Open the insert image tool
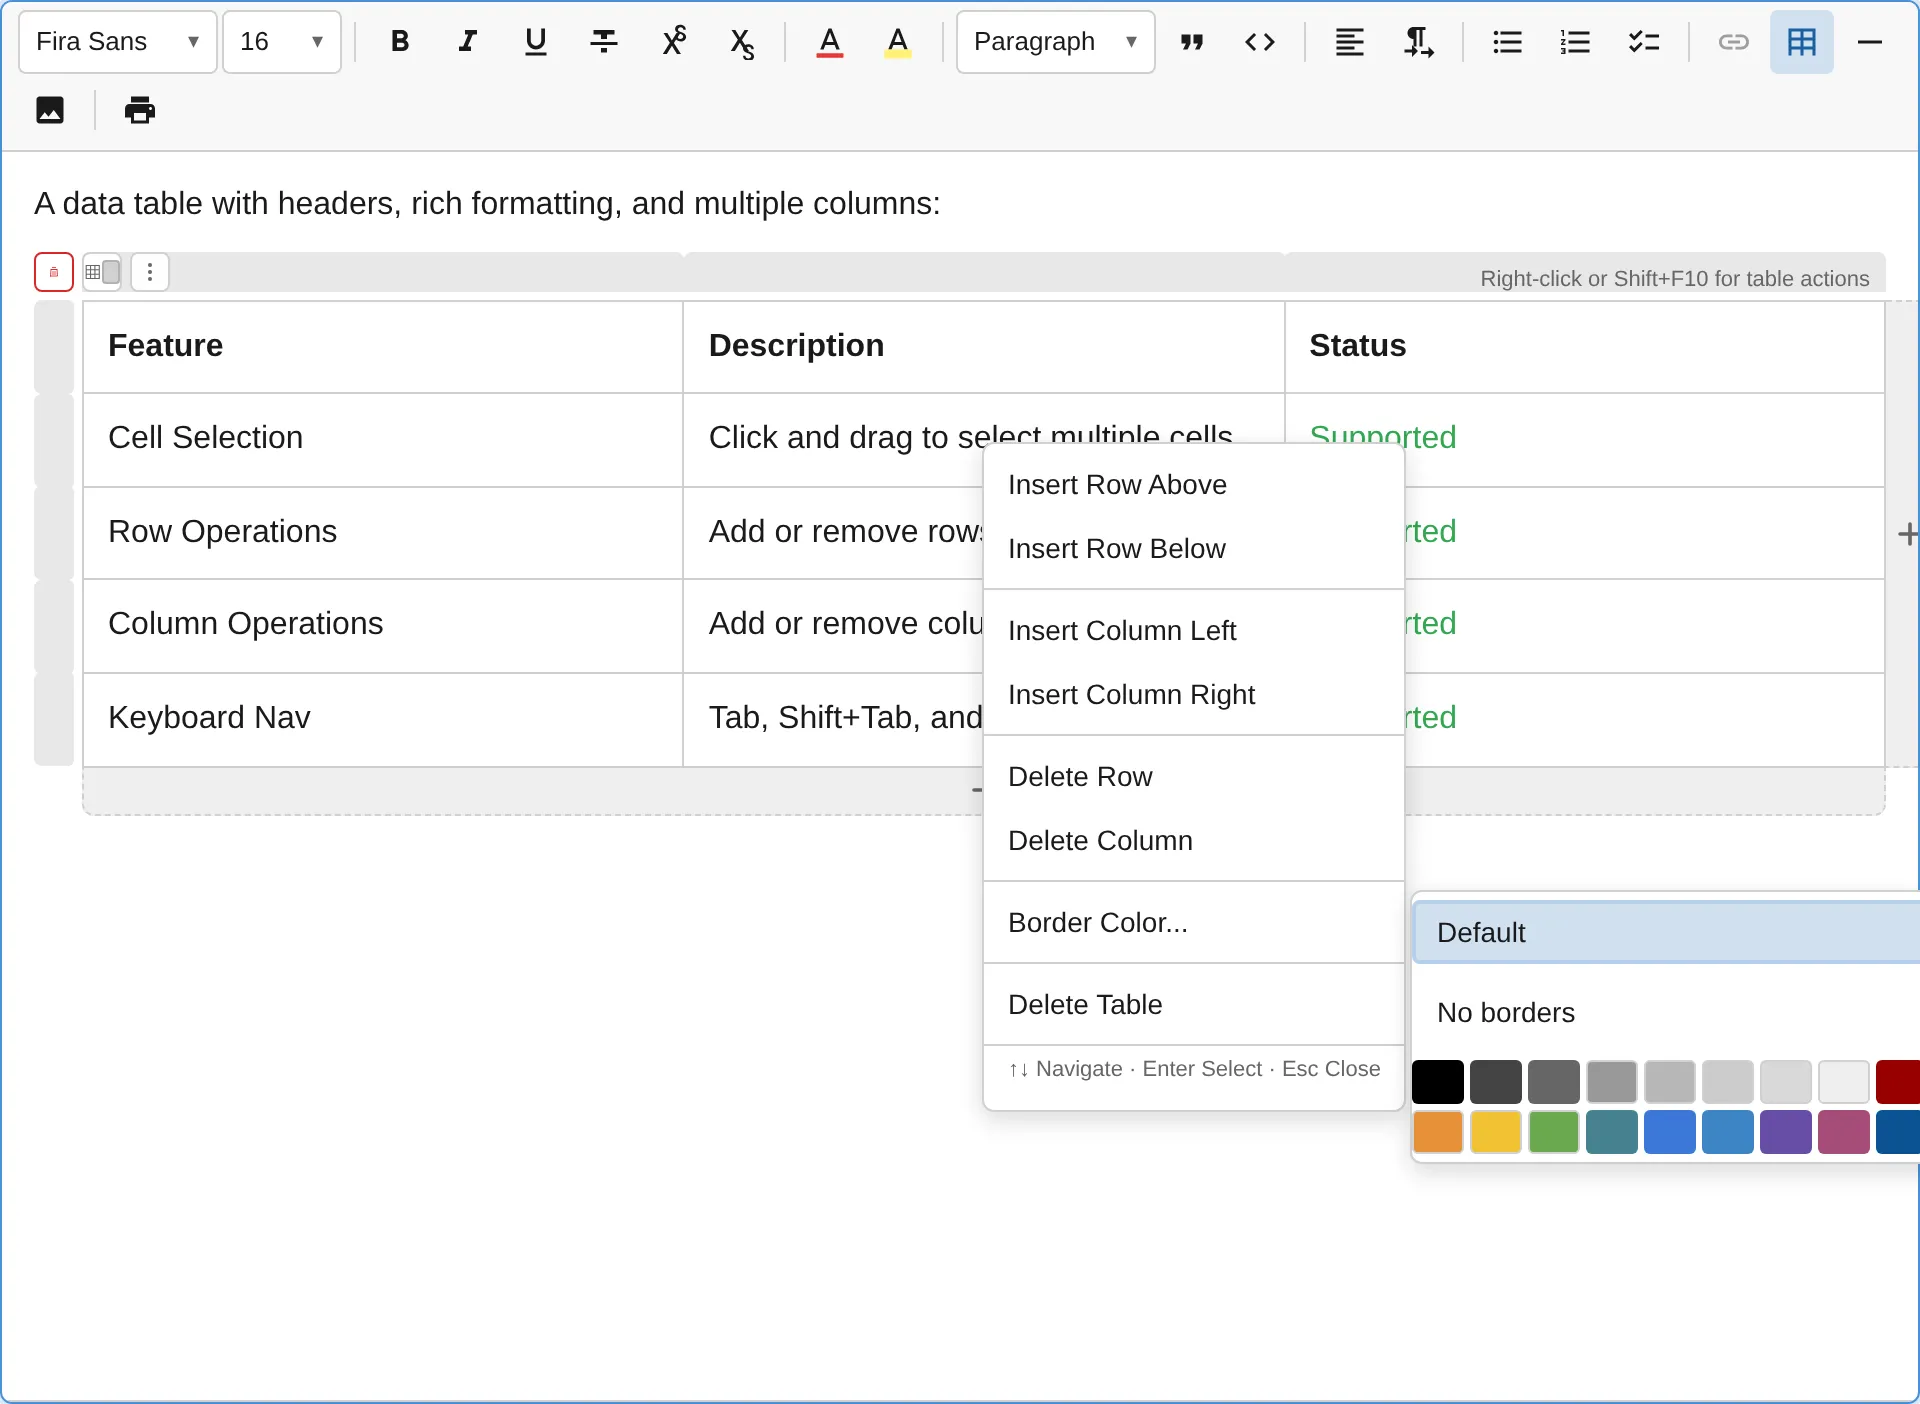 coord(49,110)
